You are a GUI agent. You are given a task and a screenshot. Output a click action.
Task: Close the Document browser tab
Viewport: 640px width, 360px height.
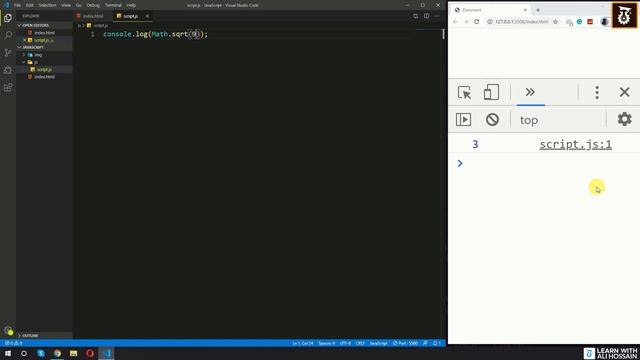(525, 10)
